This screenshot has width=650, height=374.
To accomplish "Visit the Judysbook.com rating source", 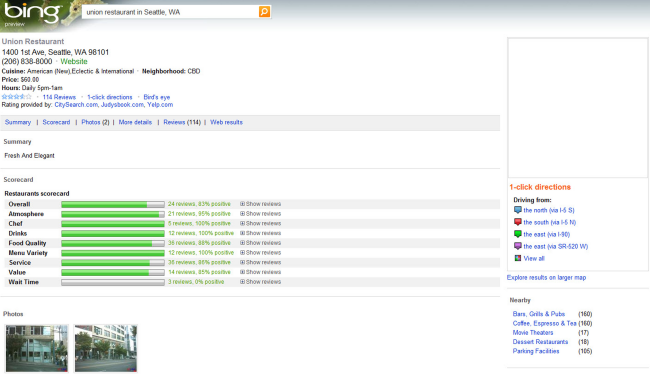I will tap(123, 105).
